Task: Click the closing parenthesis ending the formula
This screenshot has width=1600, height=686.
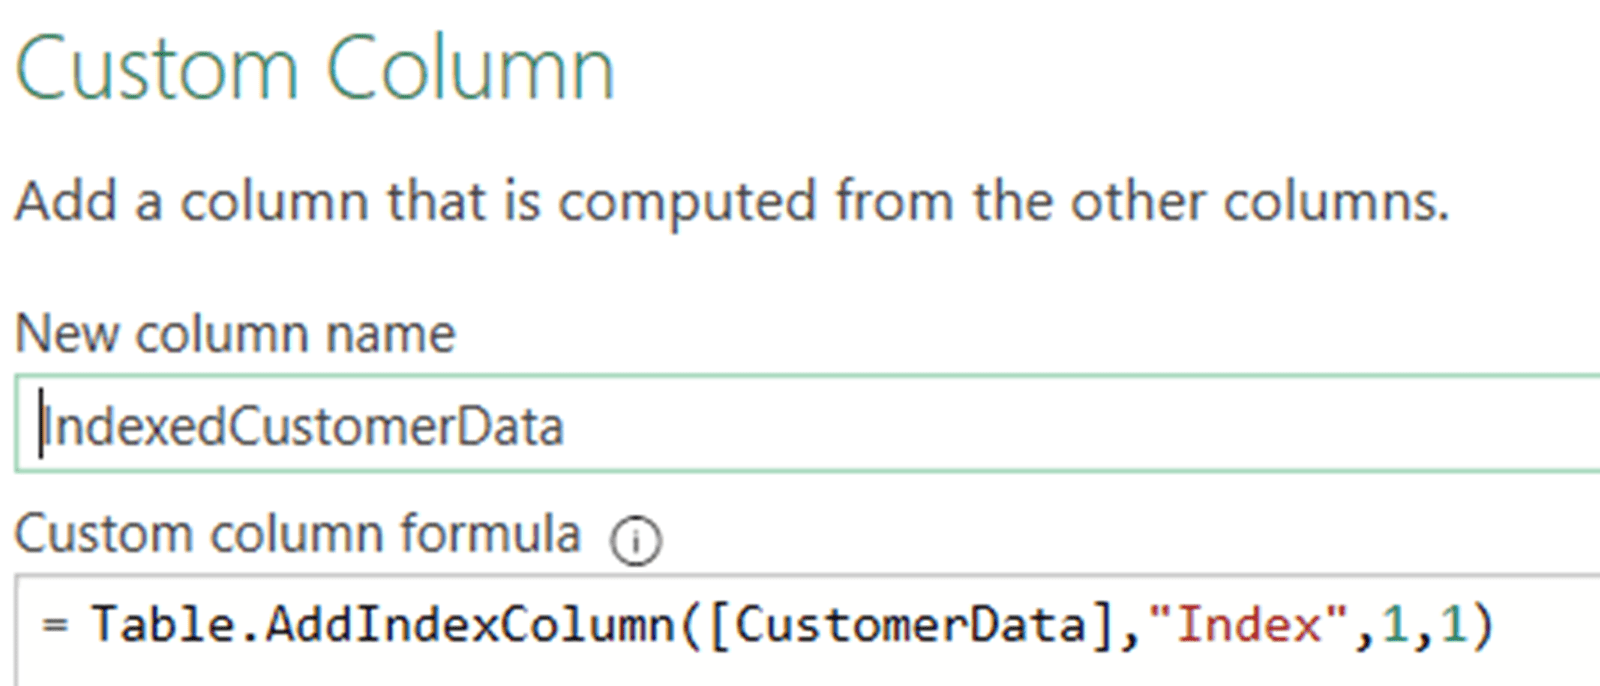Action: tap(1482, 626)
